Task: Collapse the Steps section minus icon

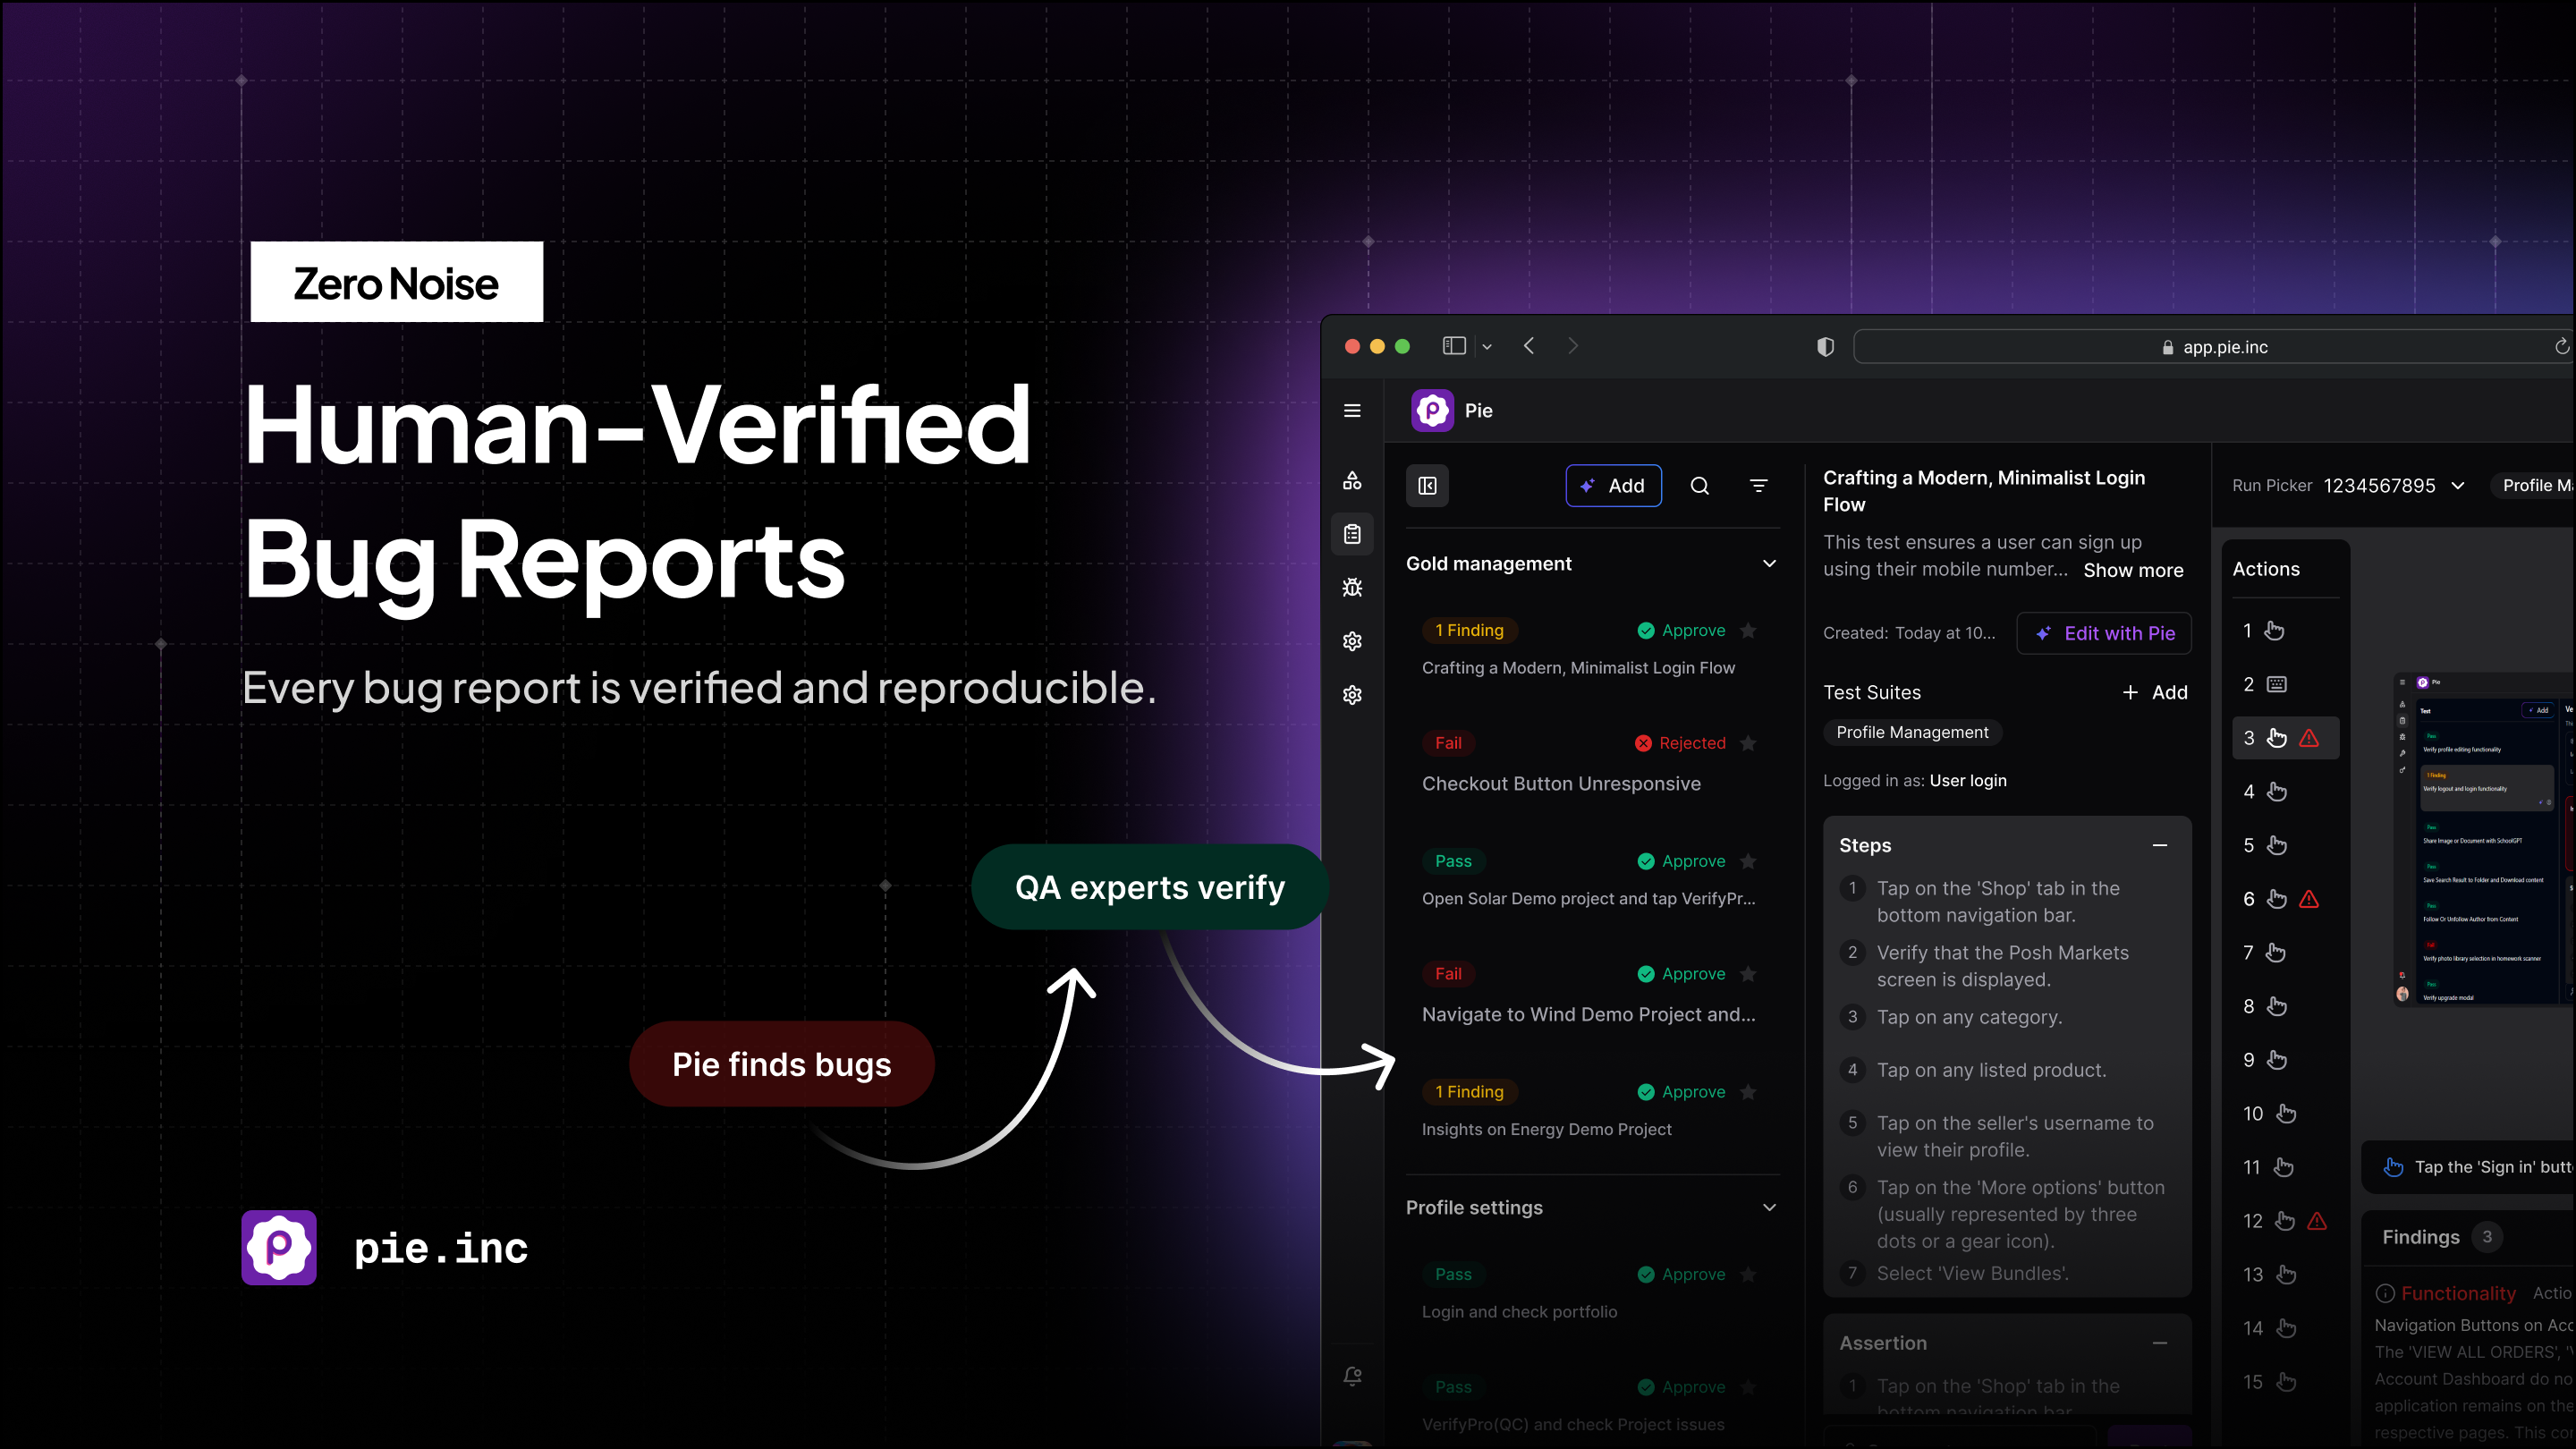Action: coord(2159,846)
